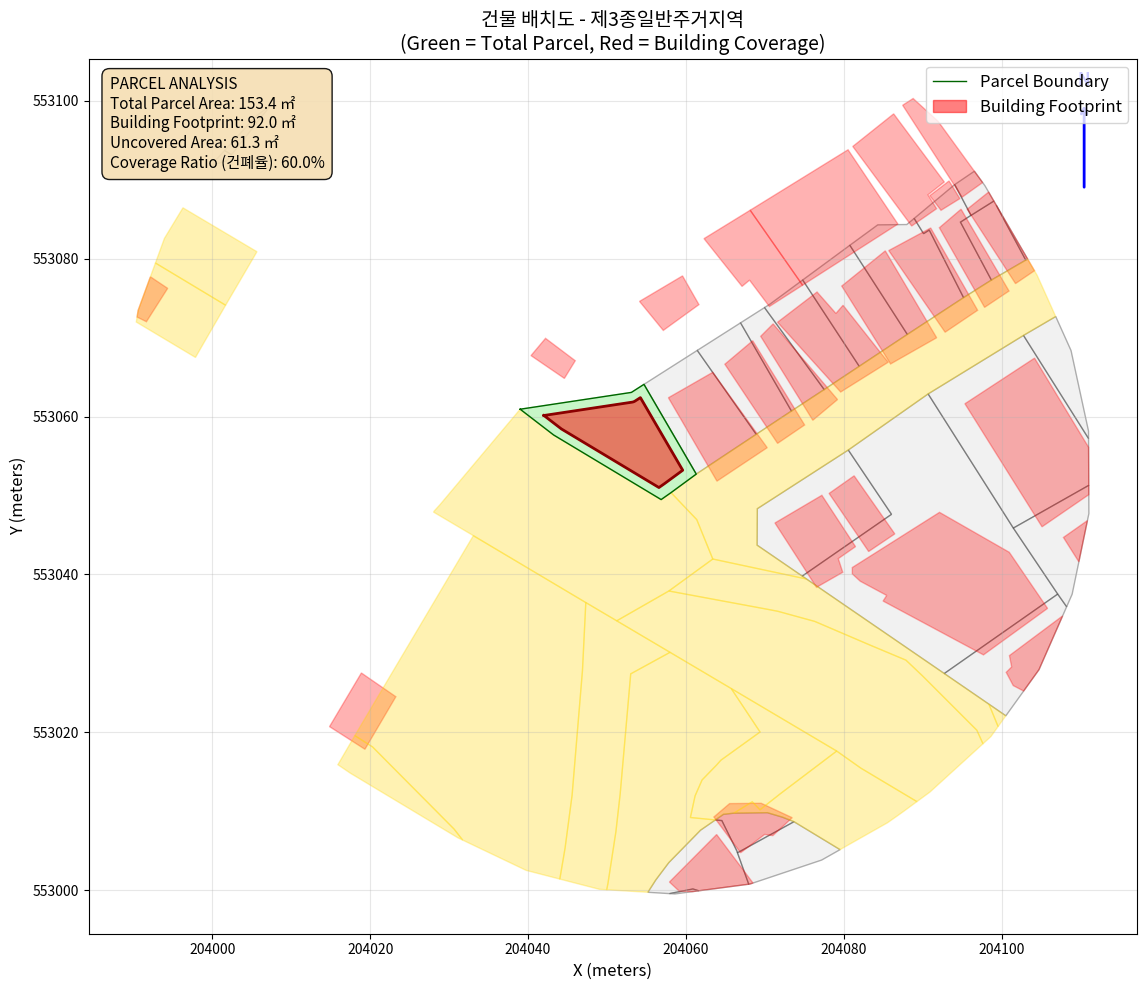Click the 553100 tick label on the Y axis
Viewport: 1146px width, 990px height.
pyautogui.click(x=56, y=101)
